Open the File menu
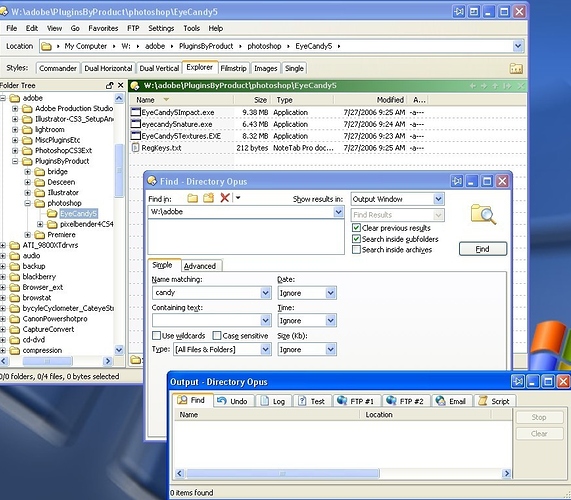 (12, 28)
